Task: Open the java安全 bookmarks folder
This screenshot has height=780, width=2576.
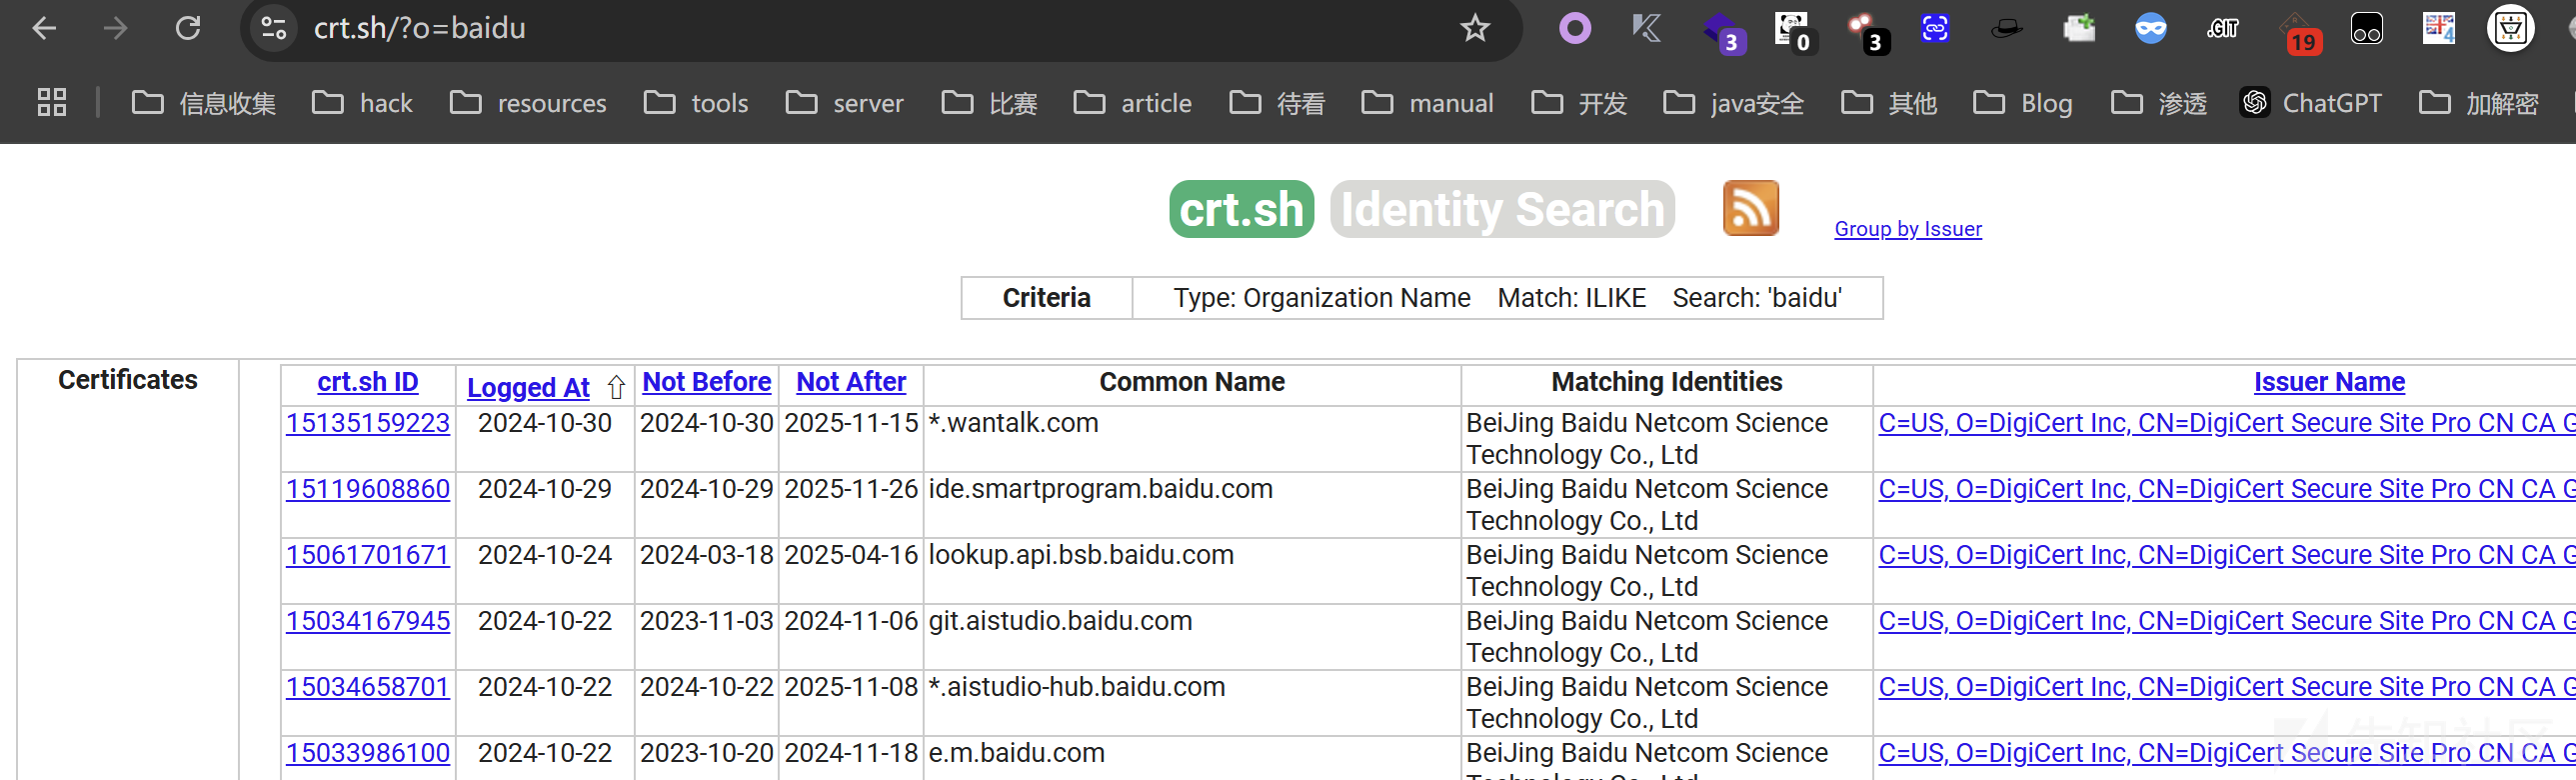Action: tap(1733, 102)
